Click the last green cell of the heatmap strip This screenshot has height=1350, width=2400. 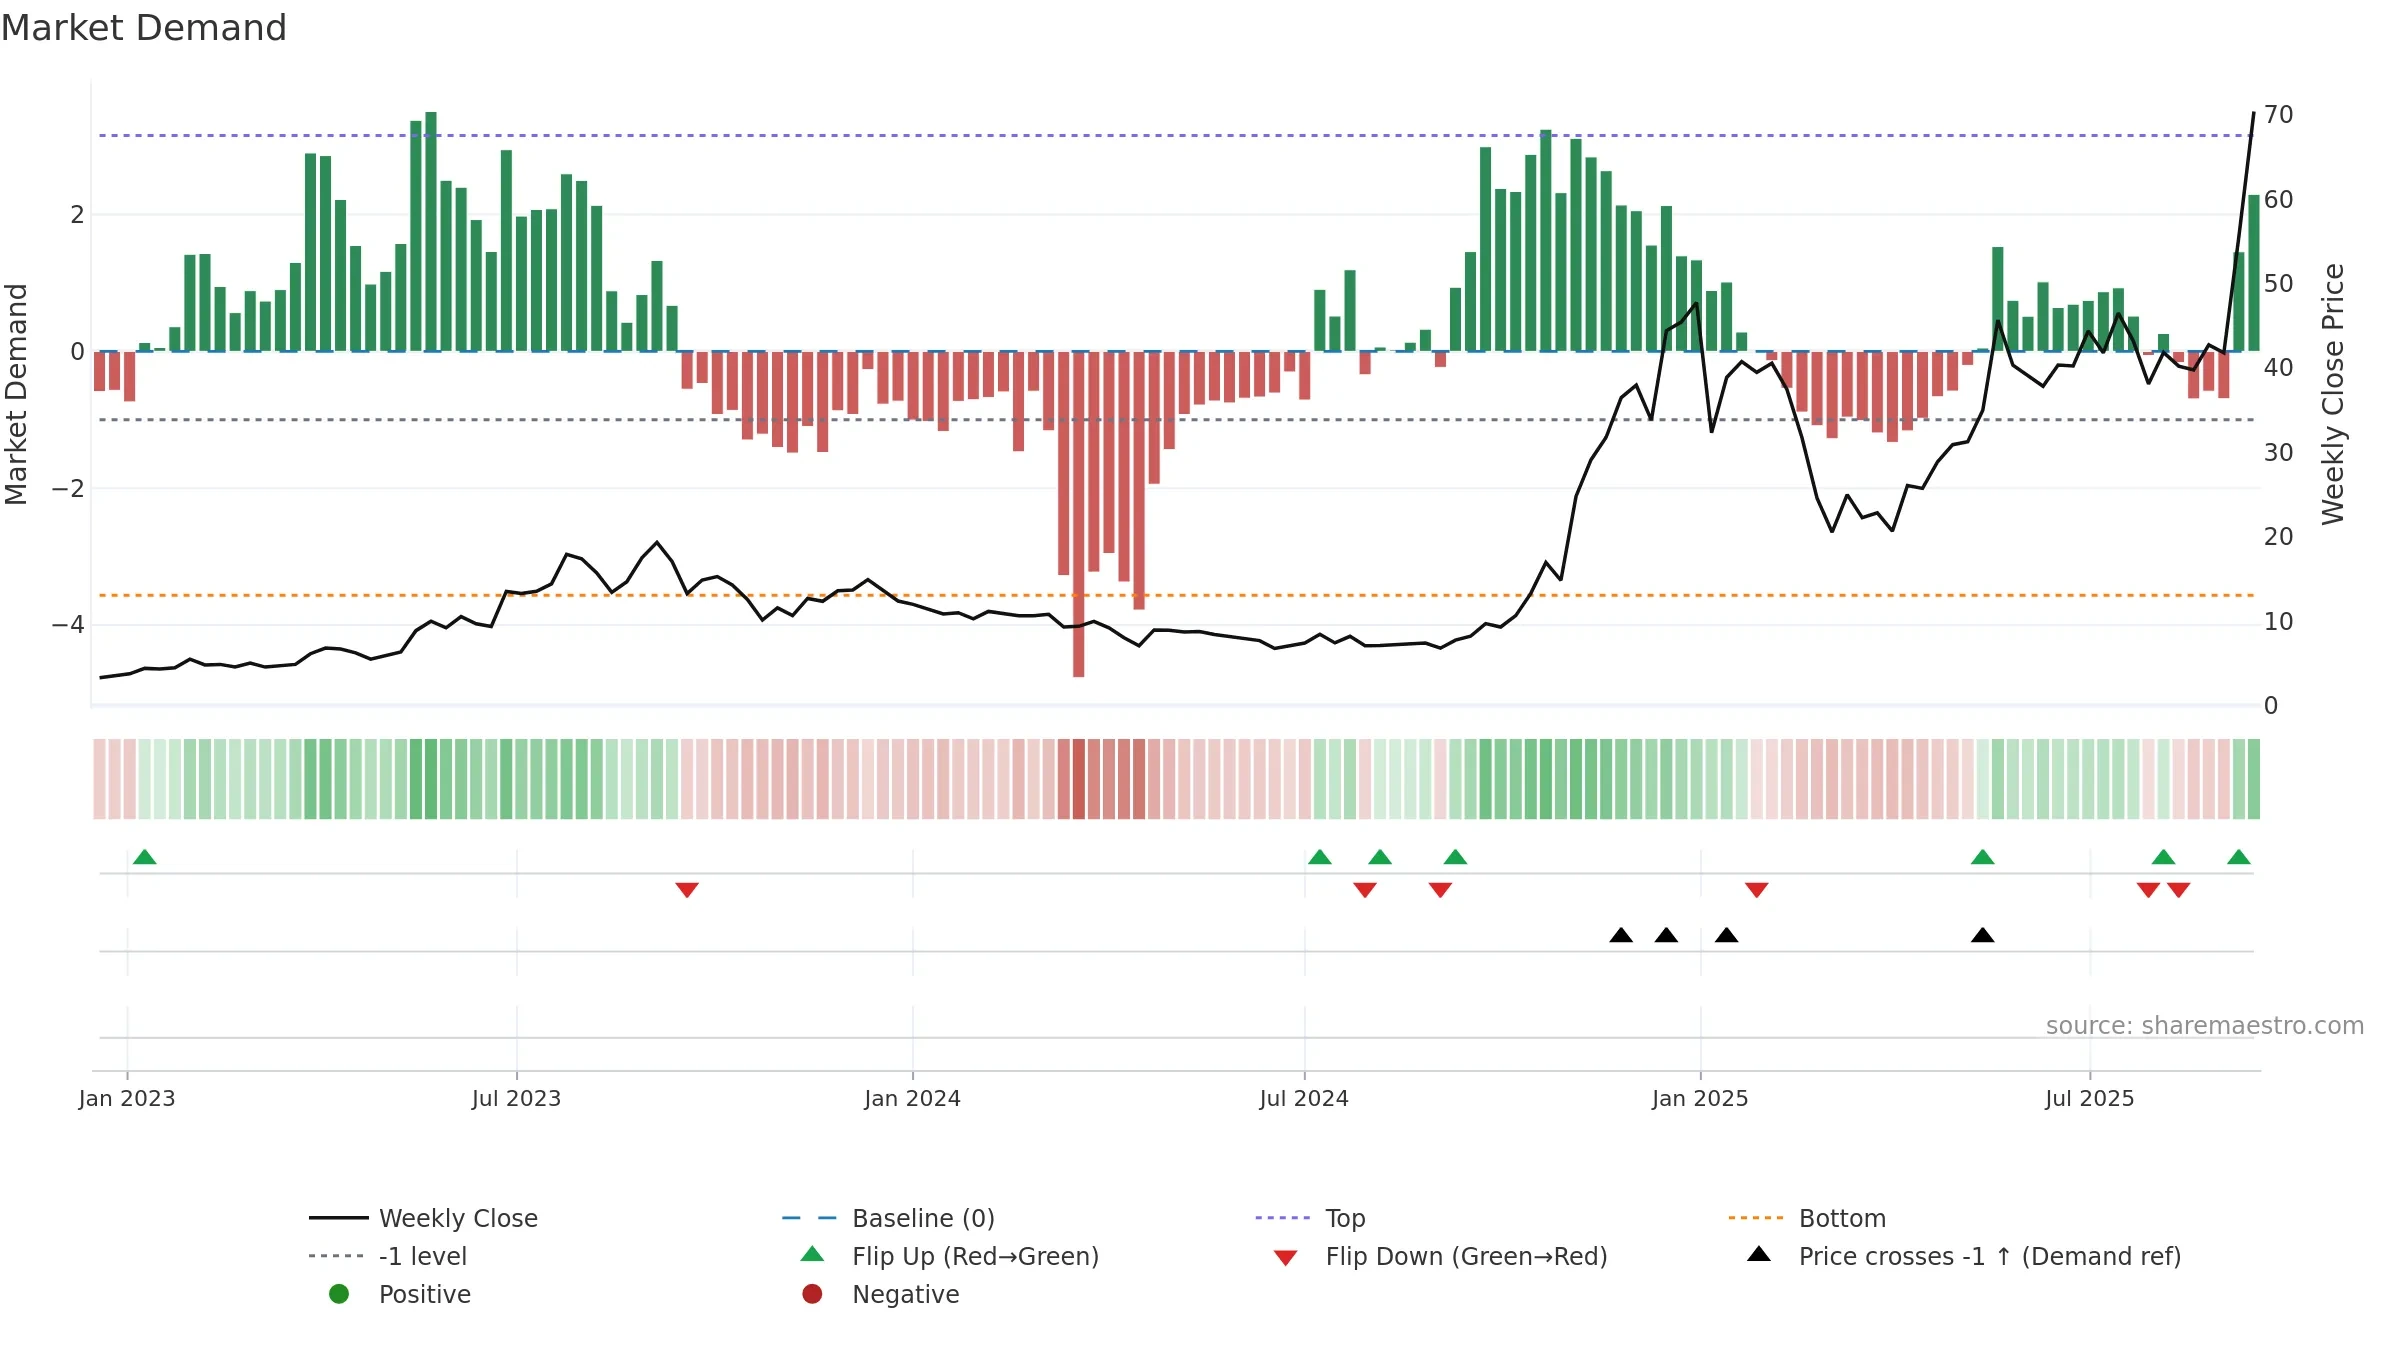(x=2254, y=779)
